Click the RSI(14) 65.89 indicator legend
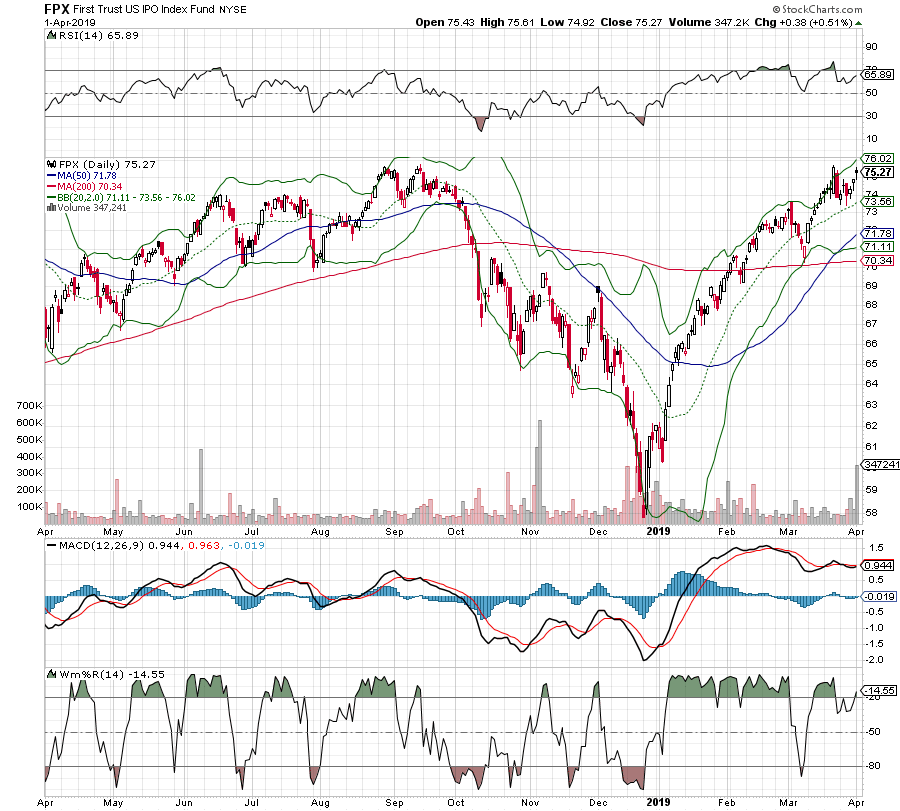Image resolution: width=900 pixels, height=811 pixels. 99,36
